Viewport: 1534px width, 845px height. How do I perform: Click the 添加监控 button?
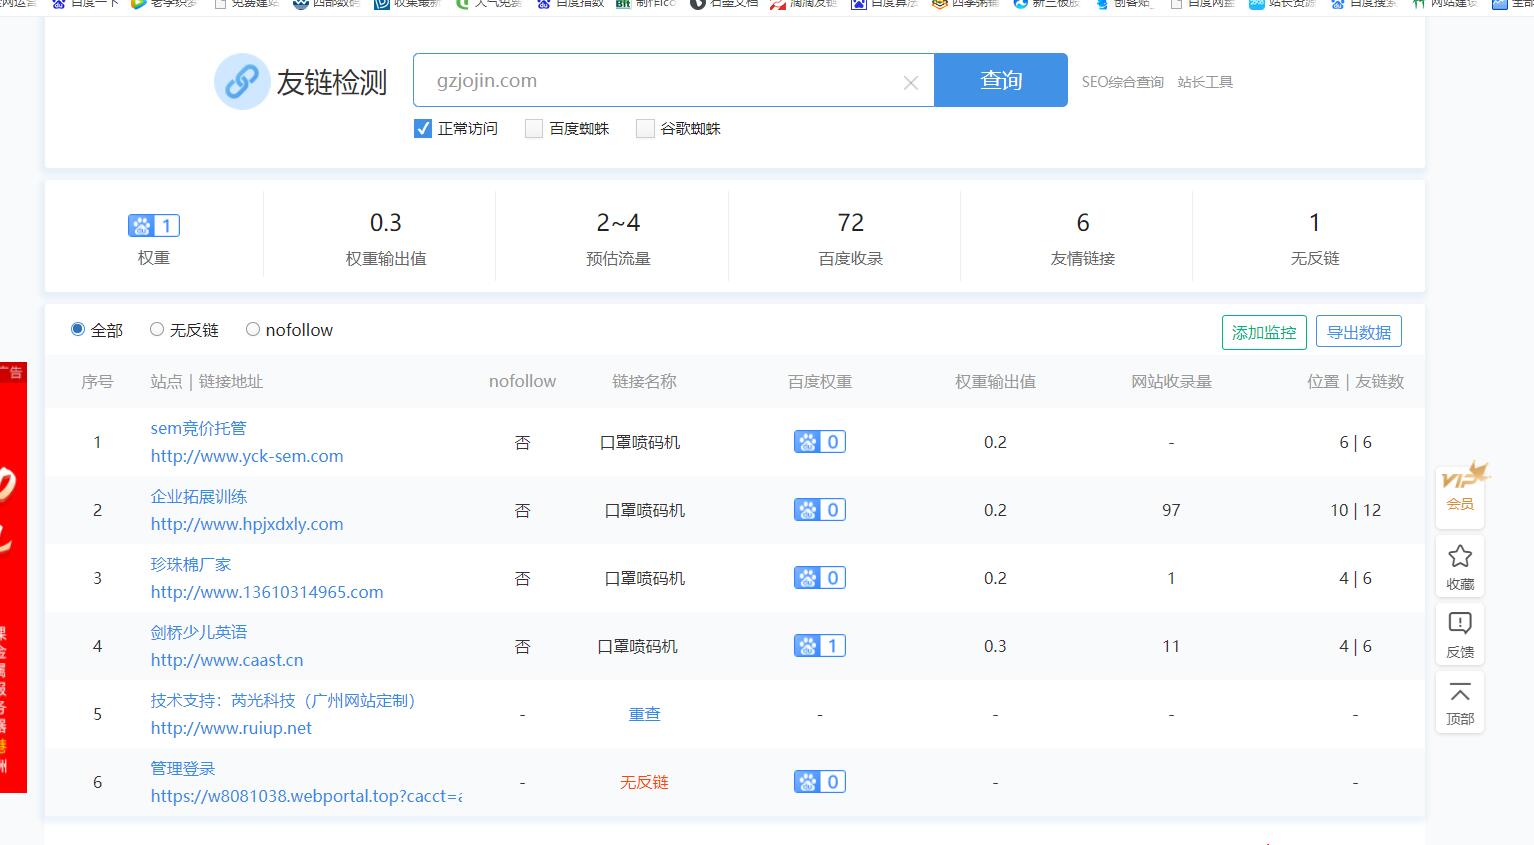click(x=1264, y=332)
